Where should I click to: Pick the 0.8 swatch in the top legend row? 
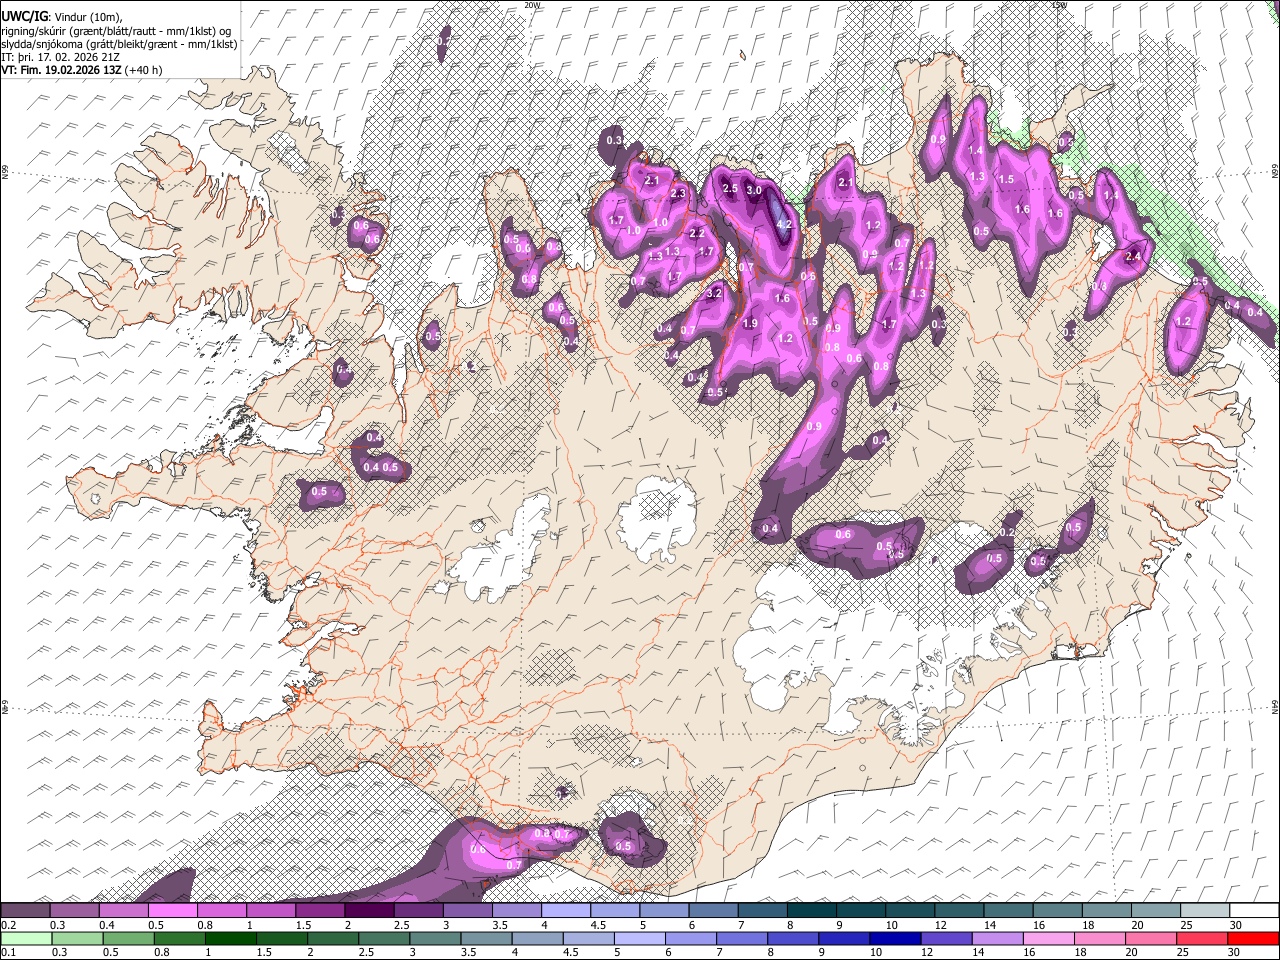(222, 911)
